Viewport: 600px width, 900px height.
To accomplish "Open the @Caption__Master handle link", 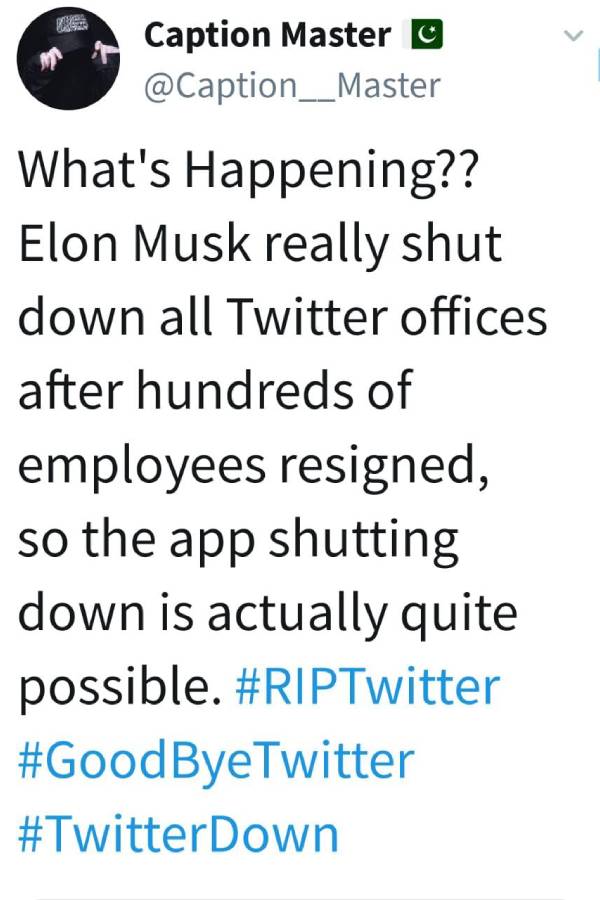I will (292, 85).
